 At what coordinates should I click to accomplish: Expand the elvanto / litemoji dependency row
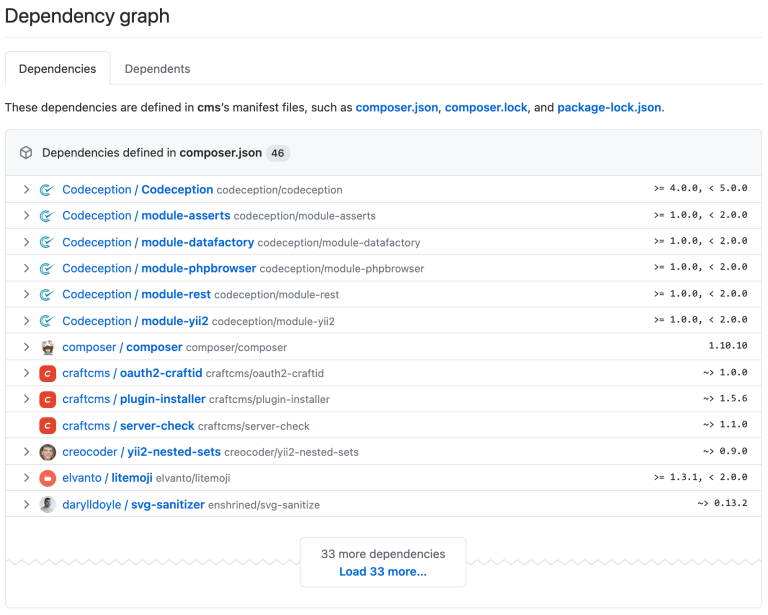(x=26, y=478)
